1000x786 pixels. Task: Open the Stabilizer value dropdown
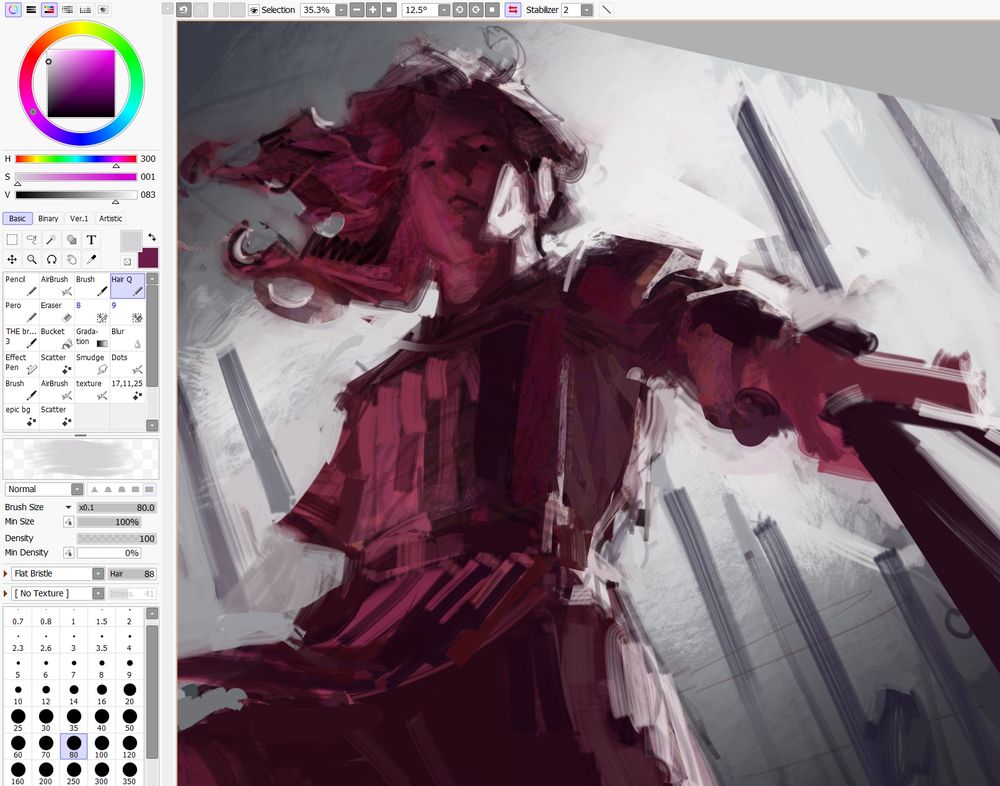[587, 10]
